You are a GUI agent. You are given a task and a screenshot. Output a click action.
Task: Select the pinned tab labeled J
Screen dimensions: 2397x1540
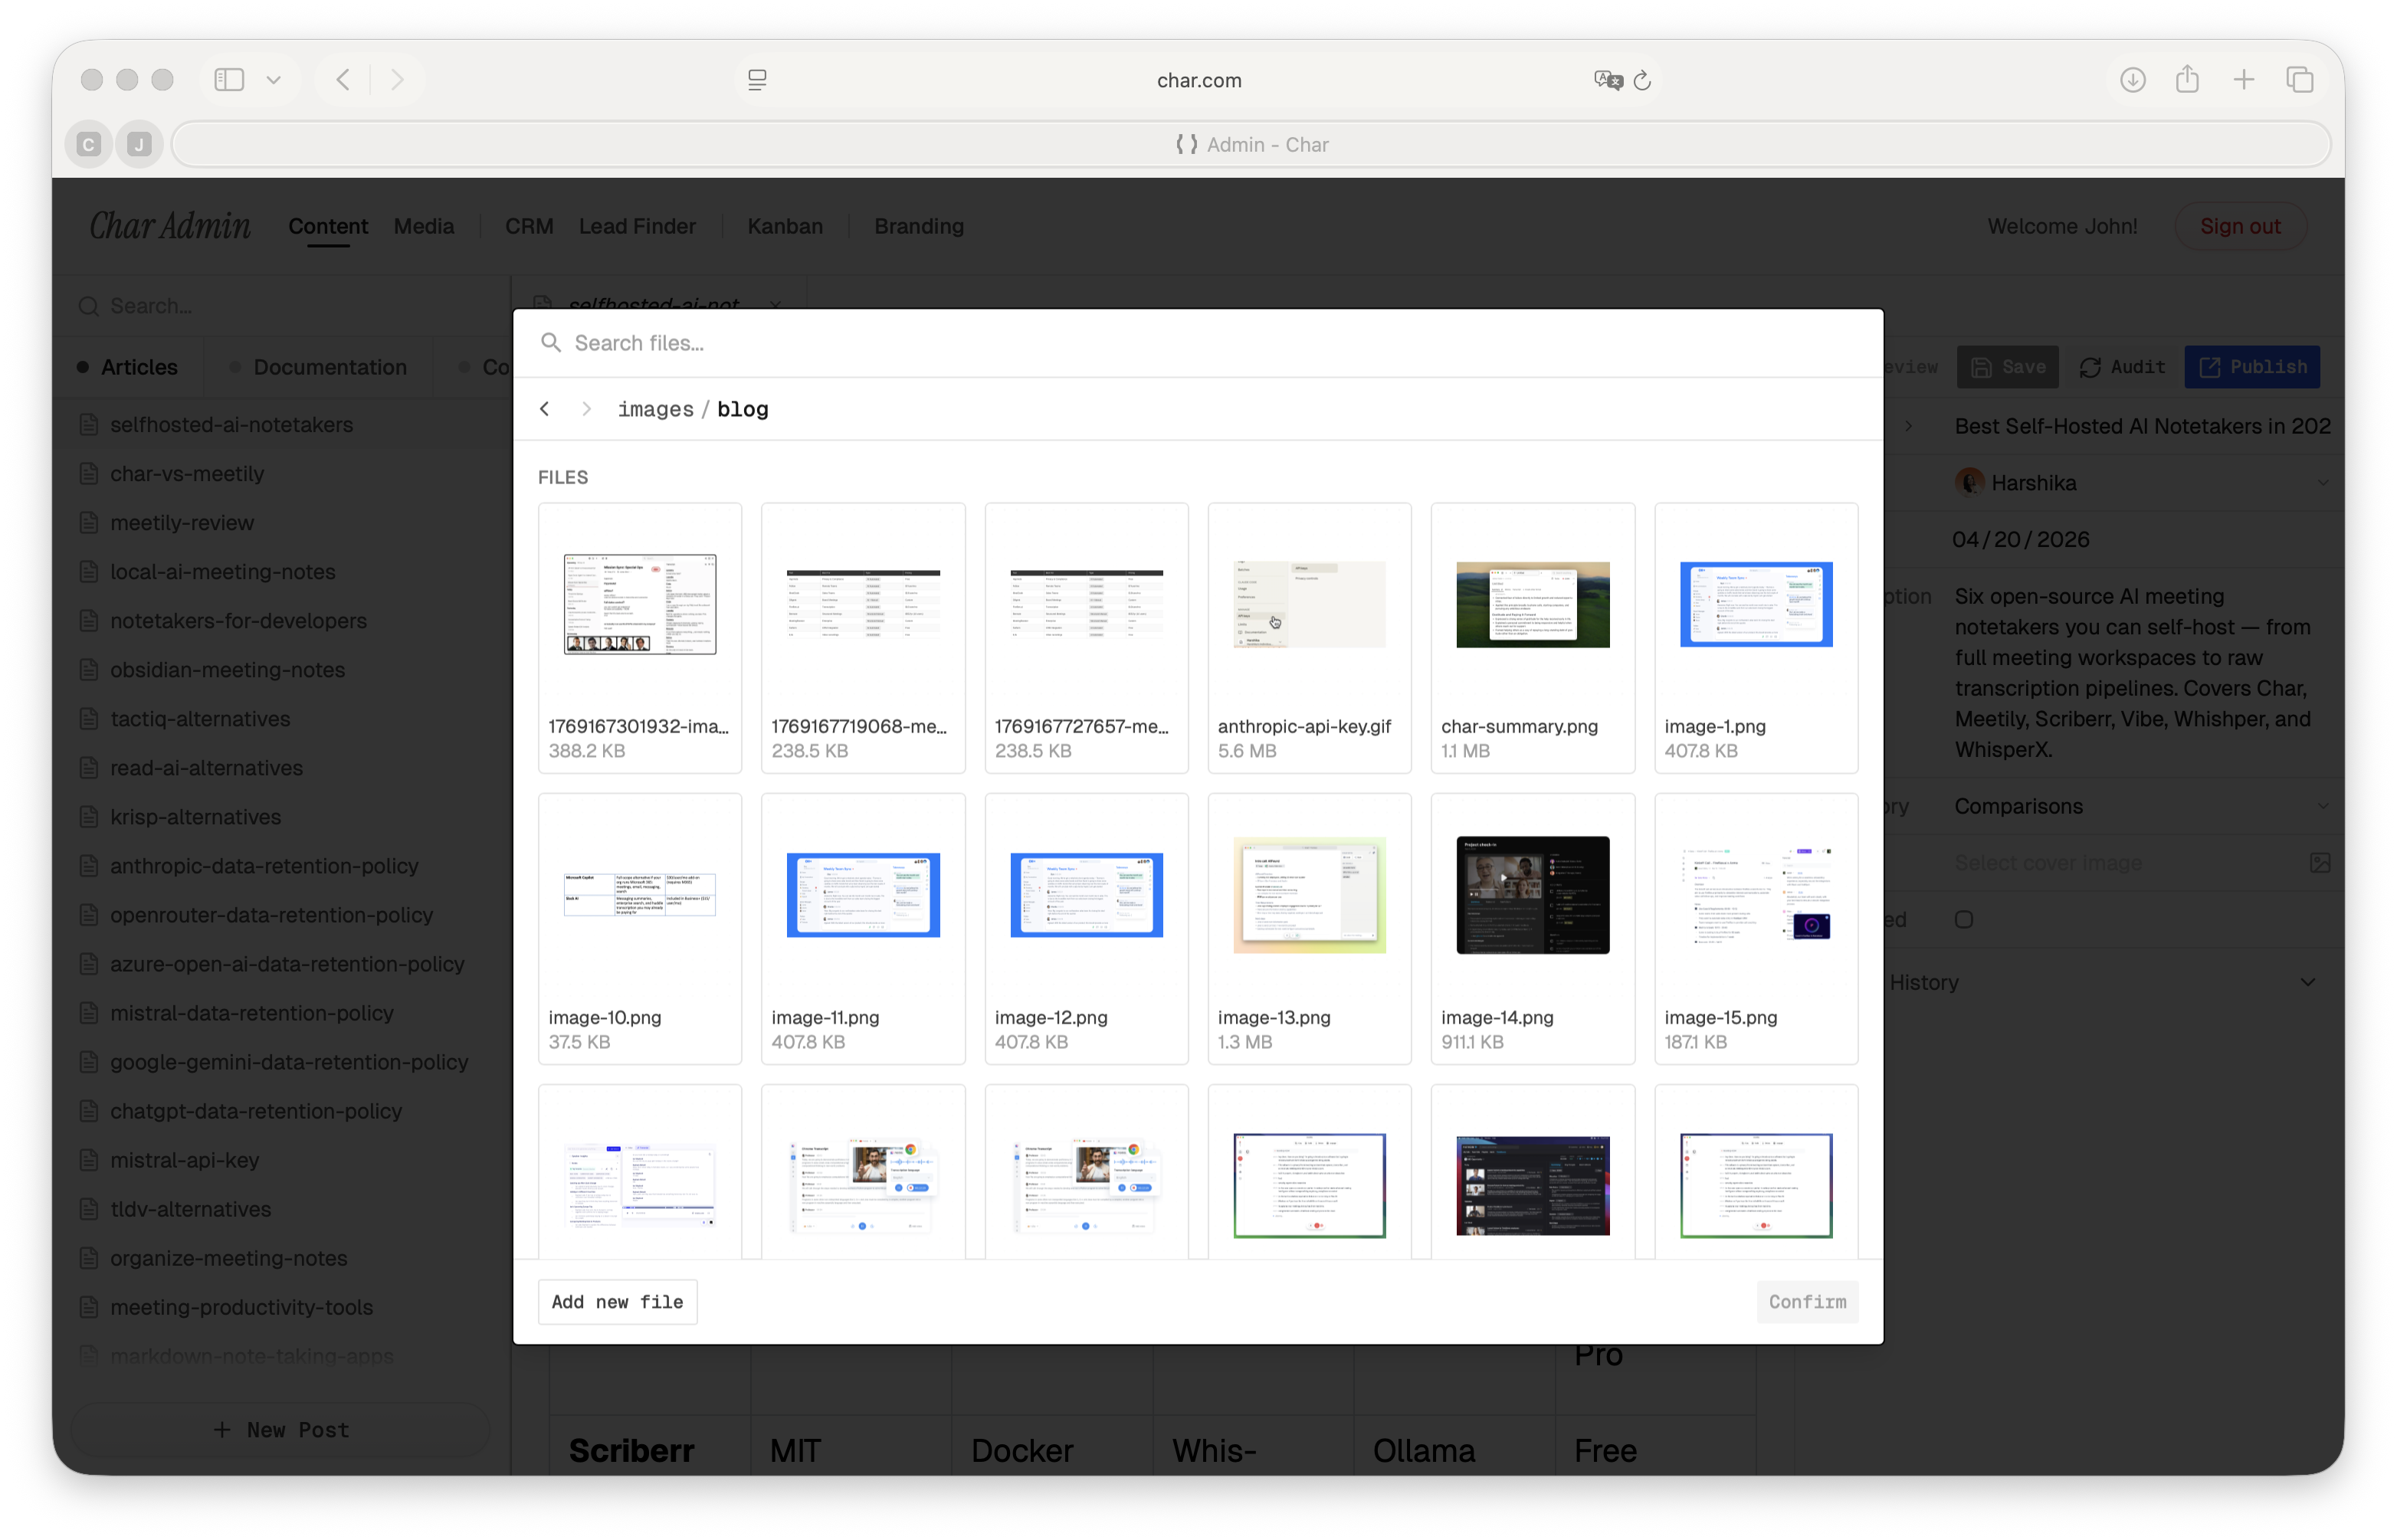[139, 144]
